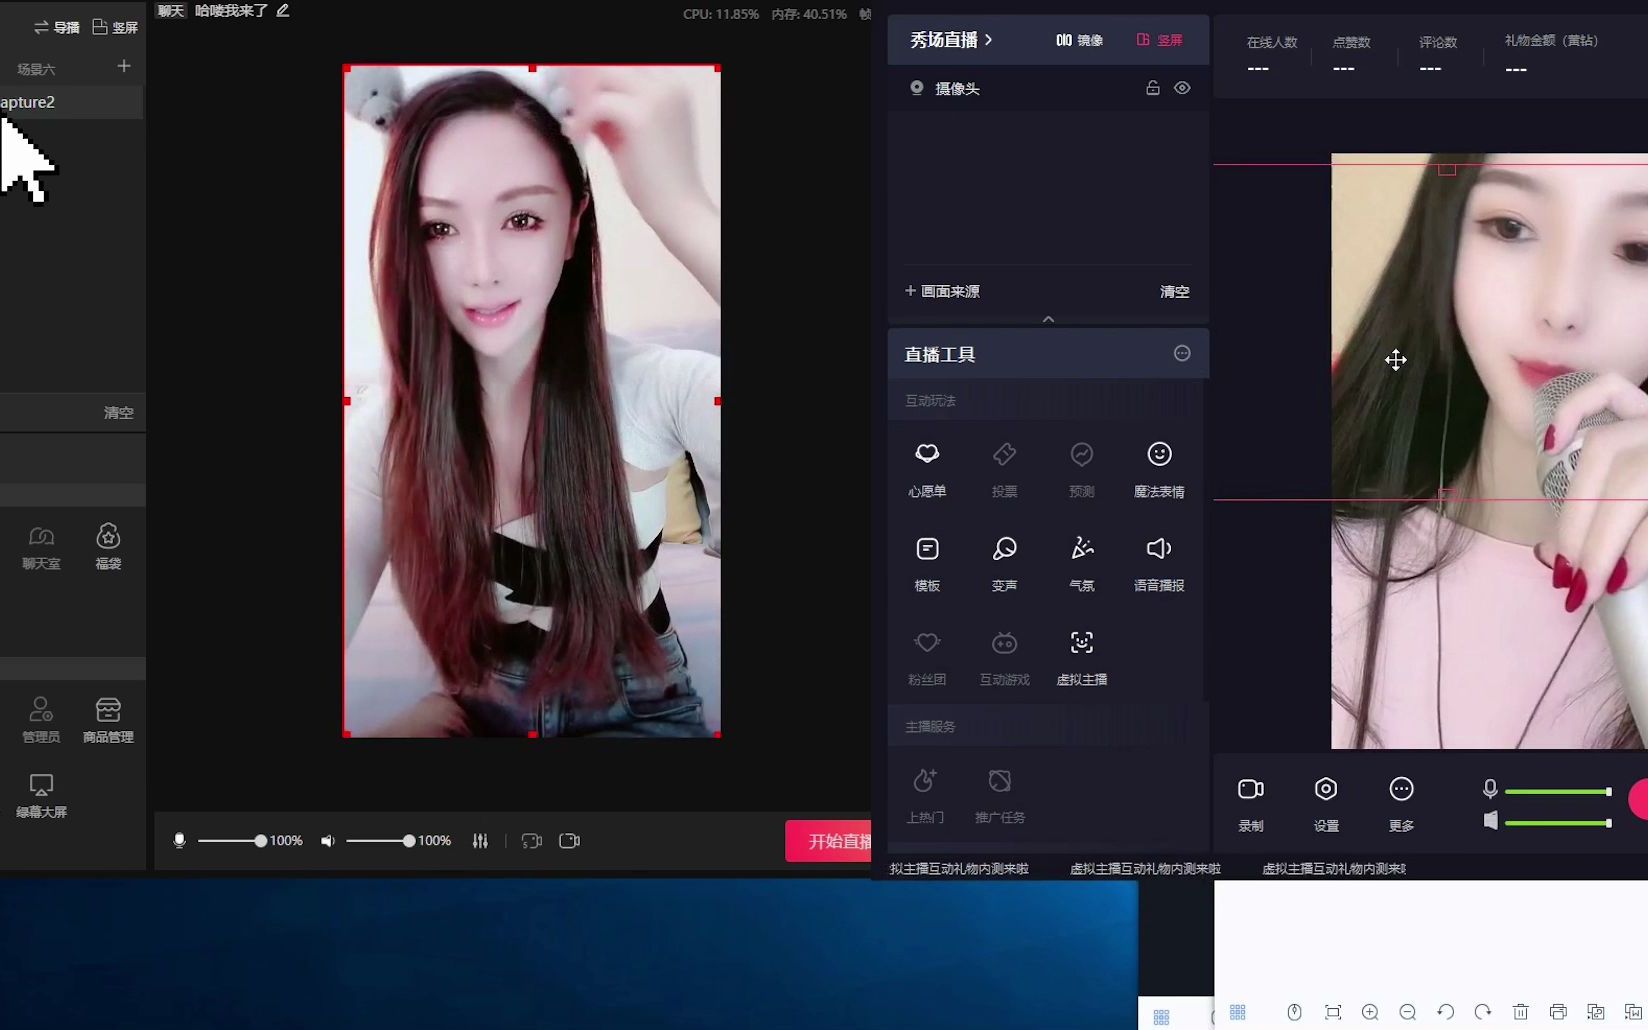Select the 镜像 mirror option
This screenshot has height=1030, width=1648.
(1080, 40)
